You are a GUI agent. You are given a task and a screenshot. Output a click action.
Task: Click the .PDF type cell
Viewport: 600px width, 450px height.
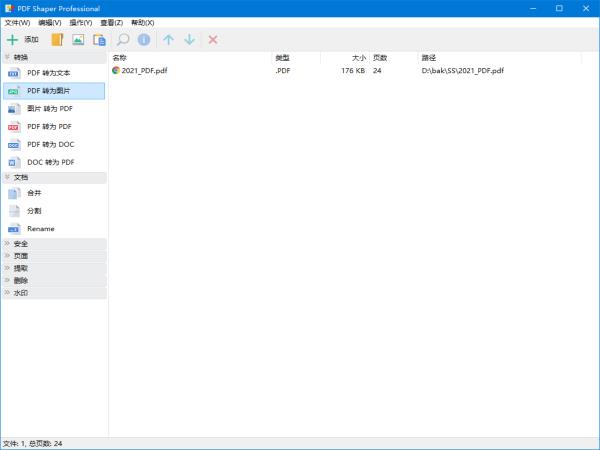click(x=283, y=70)
